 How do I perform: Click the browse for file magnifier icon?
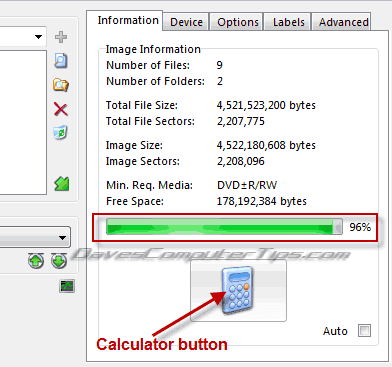[x=61, y=61]
